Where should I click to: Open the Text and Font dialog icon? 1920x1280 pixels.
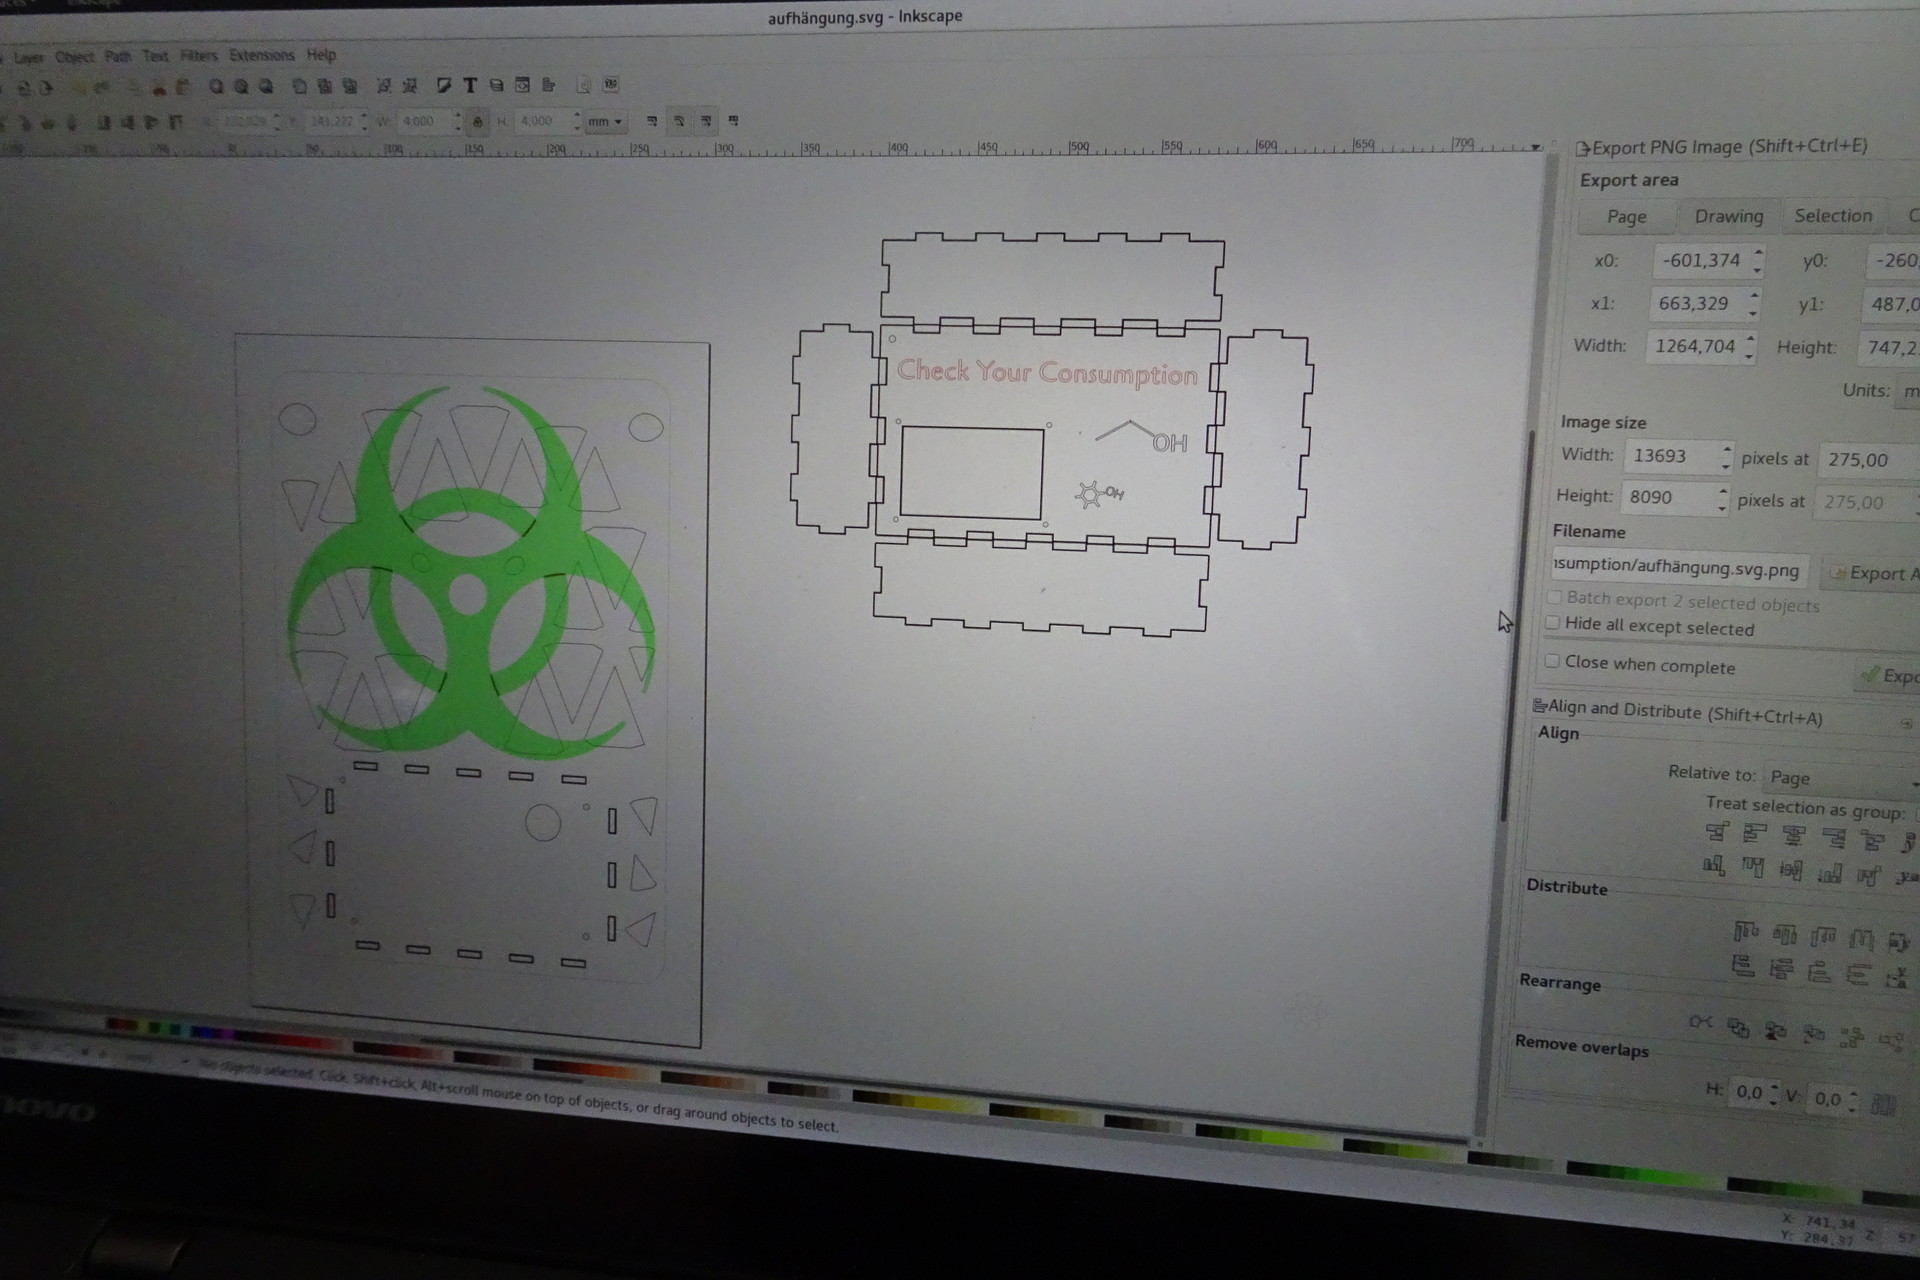tap(470, 85)
